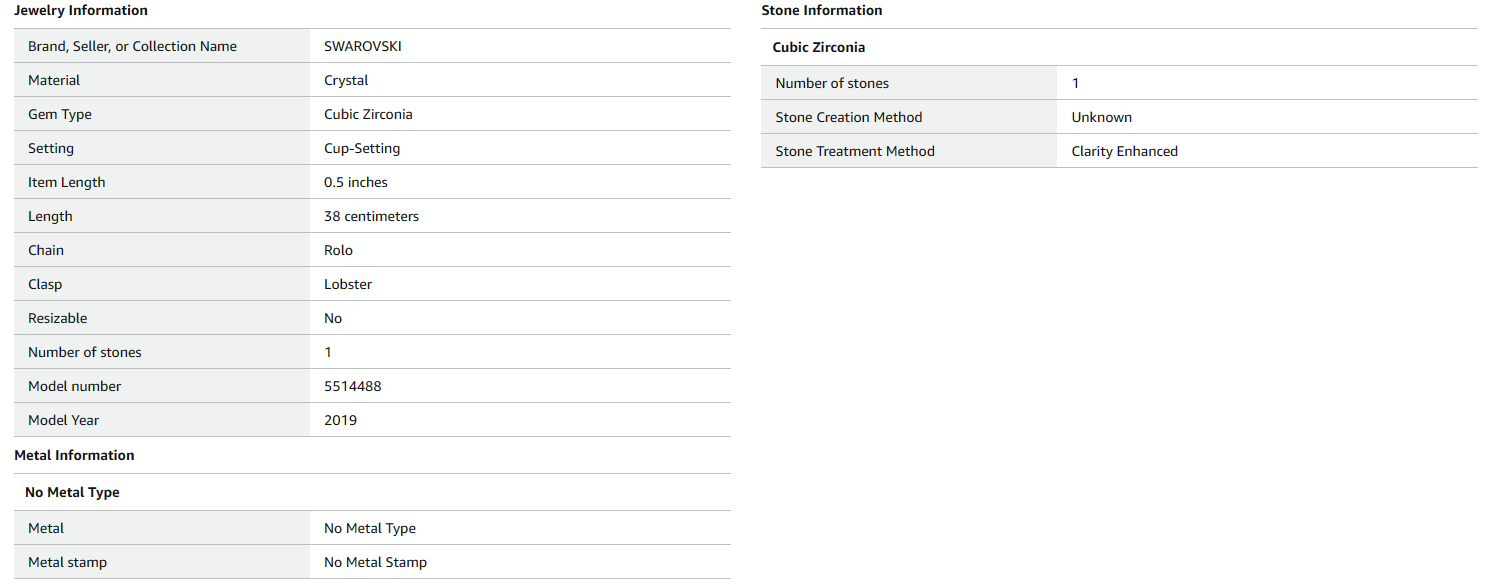1507x586 pixels.
Task: Select the Crystal material value
Action: coord(346,80)
